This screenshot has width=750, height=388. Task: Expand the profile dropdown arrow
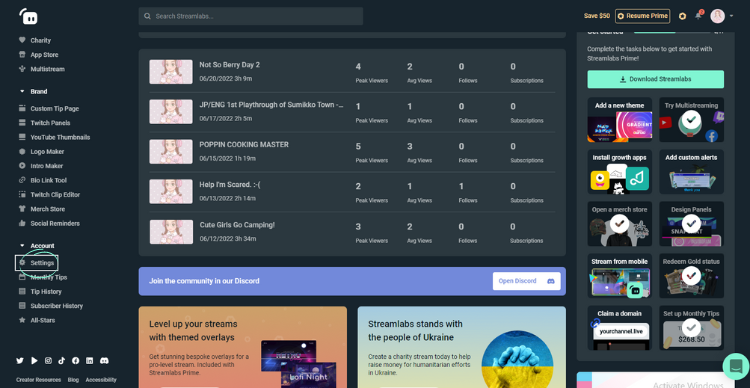(731, 16)
